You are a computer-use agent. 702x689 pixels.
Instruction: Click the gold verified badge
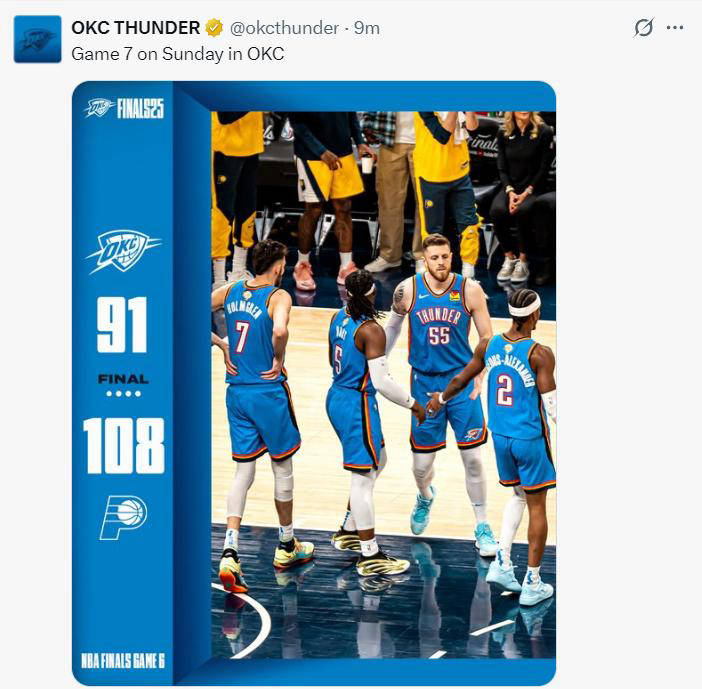point(214,28)
